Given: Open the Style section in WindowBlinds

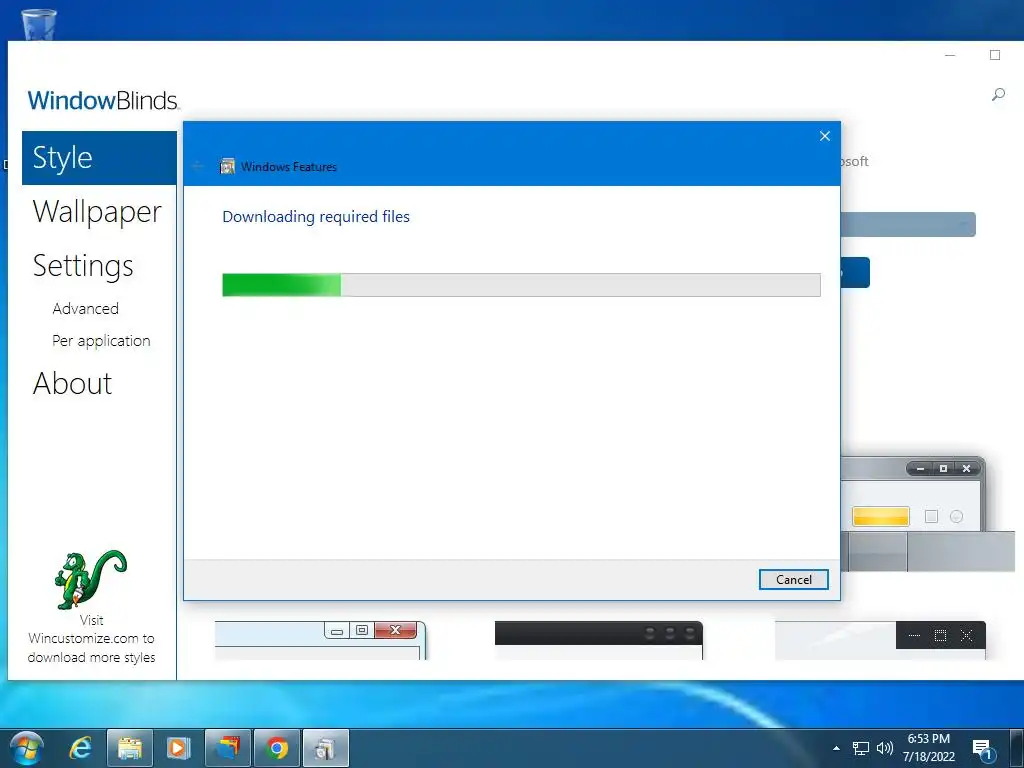Looking at the screenshot, I should click(99, 157).
